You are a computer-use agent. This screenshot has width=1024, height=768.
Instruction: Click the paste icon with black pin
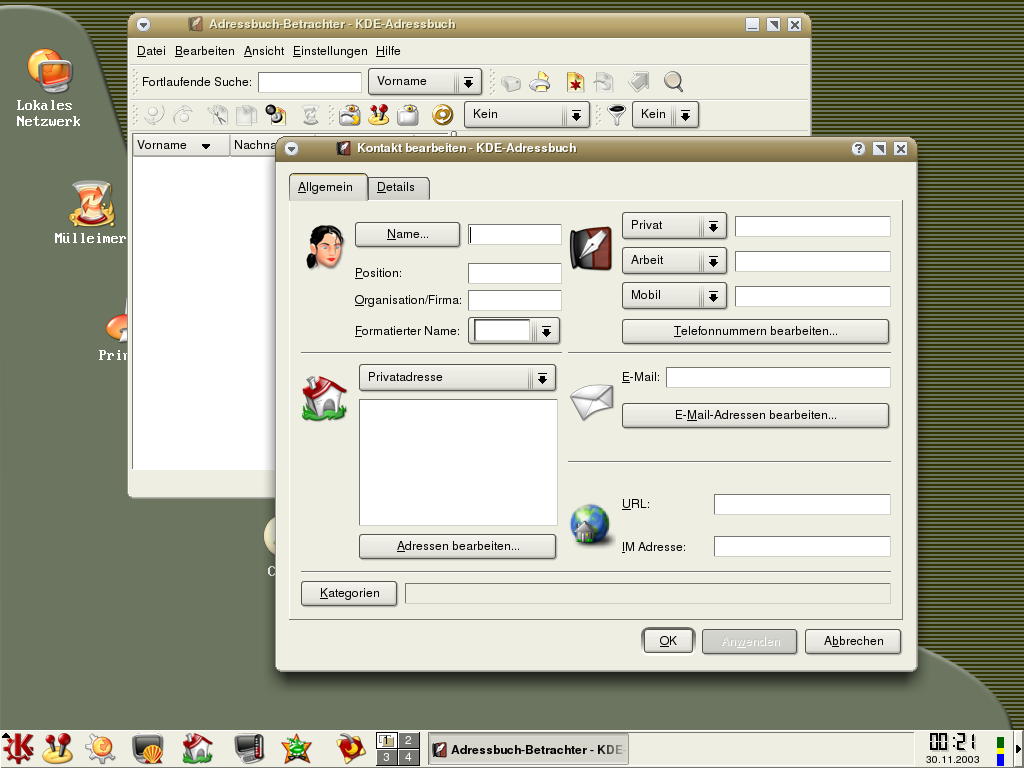[x=276, y=115]
